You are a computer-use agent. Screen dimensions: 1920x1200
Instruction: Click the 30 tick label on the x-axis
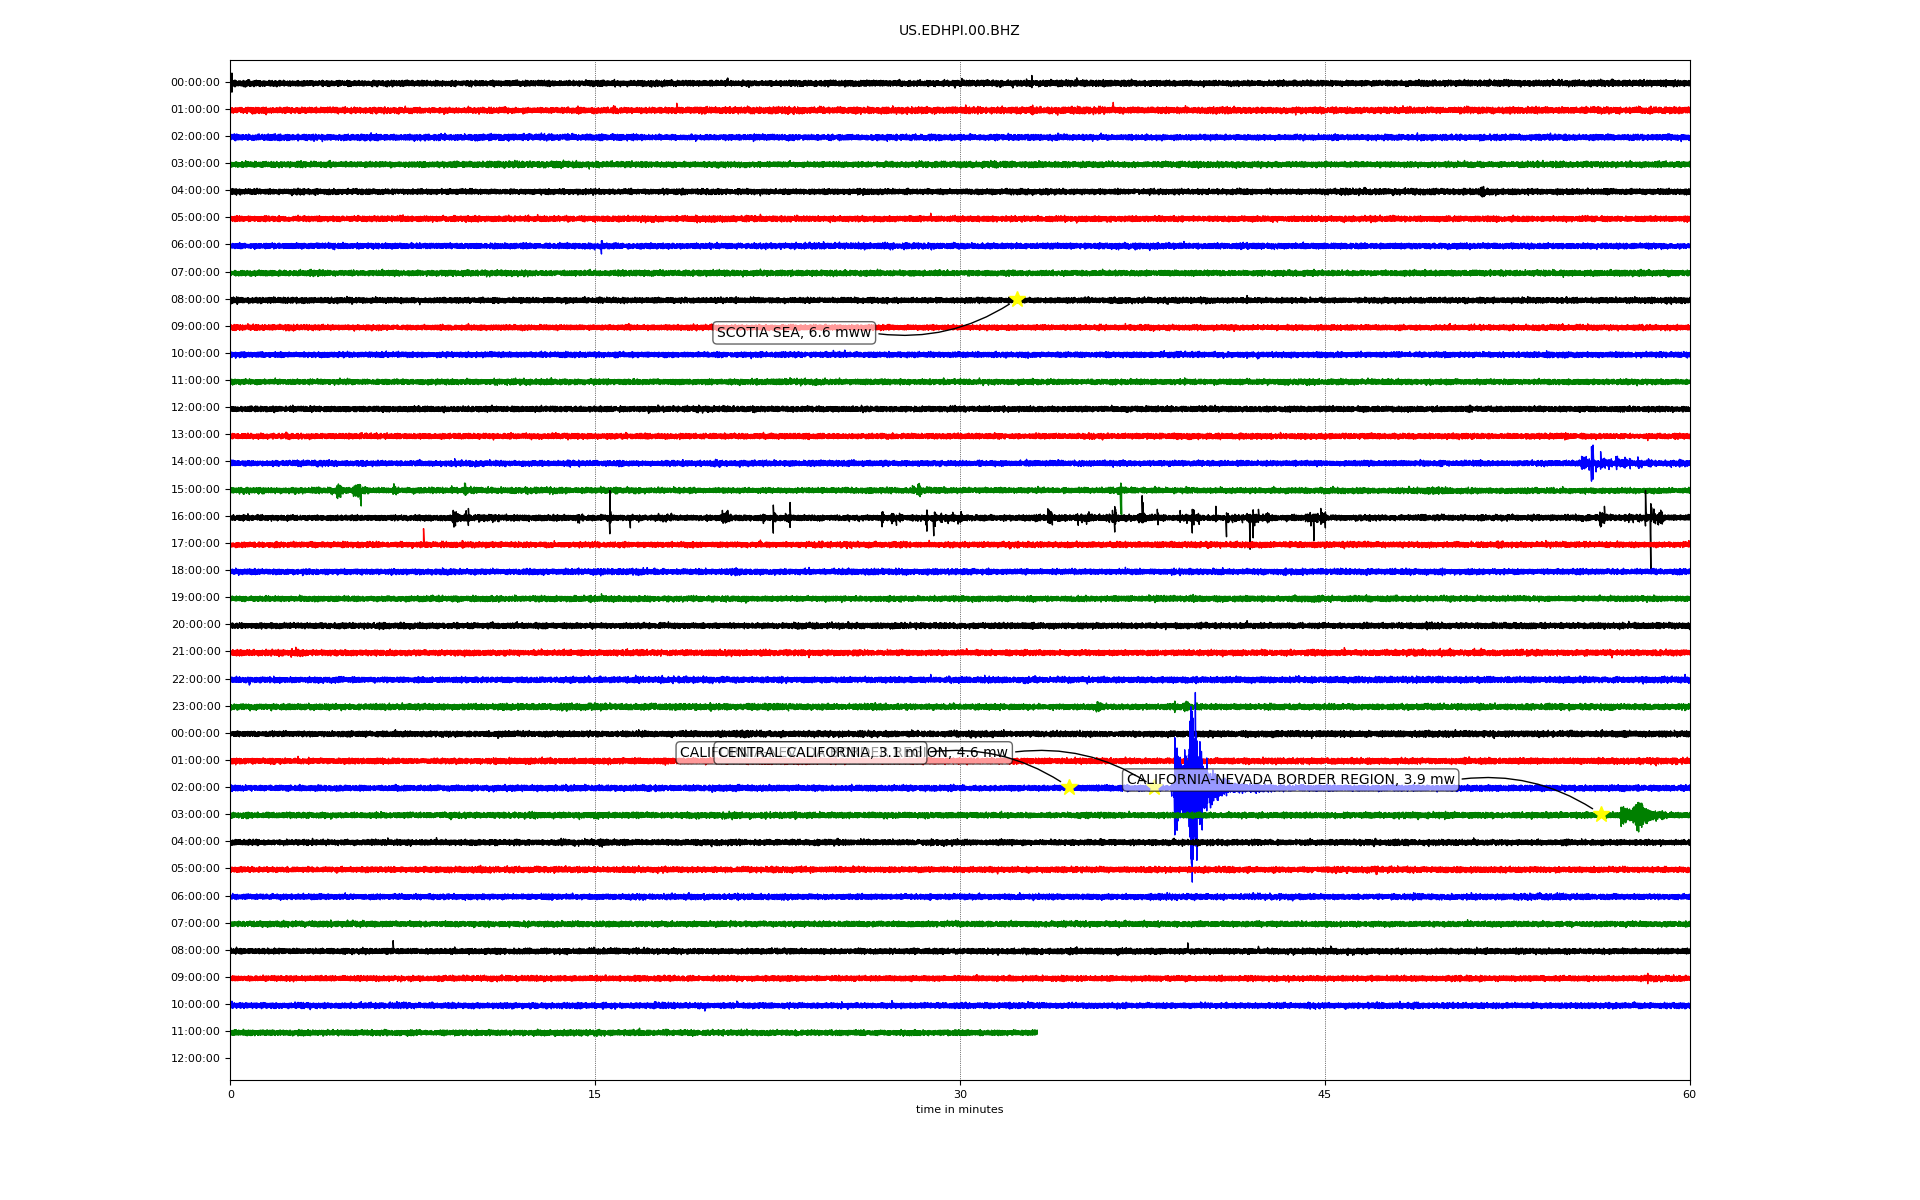[960, 1094]
